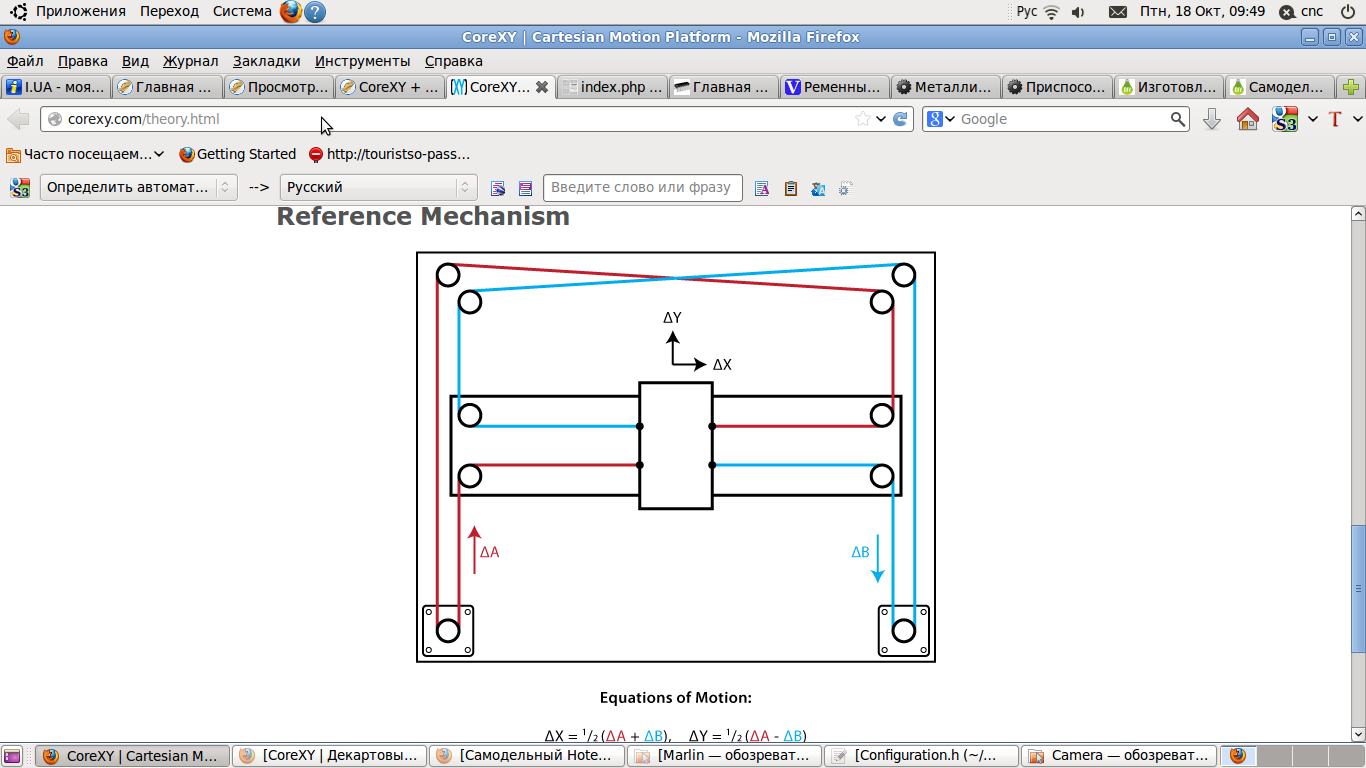
Task: Click the first icon after the Русский dropdown
Action: [498, 188]
